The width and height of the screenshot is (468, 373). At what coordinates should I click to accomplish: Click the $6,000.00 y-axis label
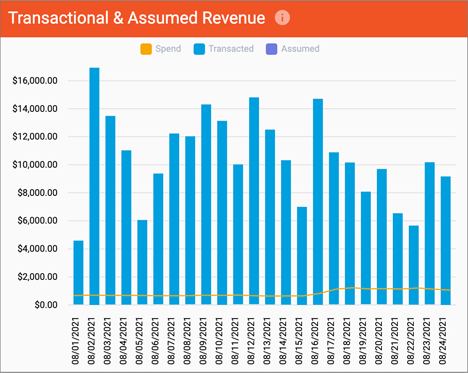click(38, 221)
